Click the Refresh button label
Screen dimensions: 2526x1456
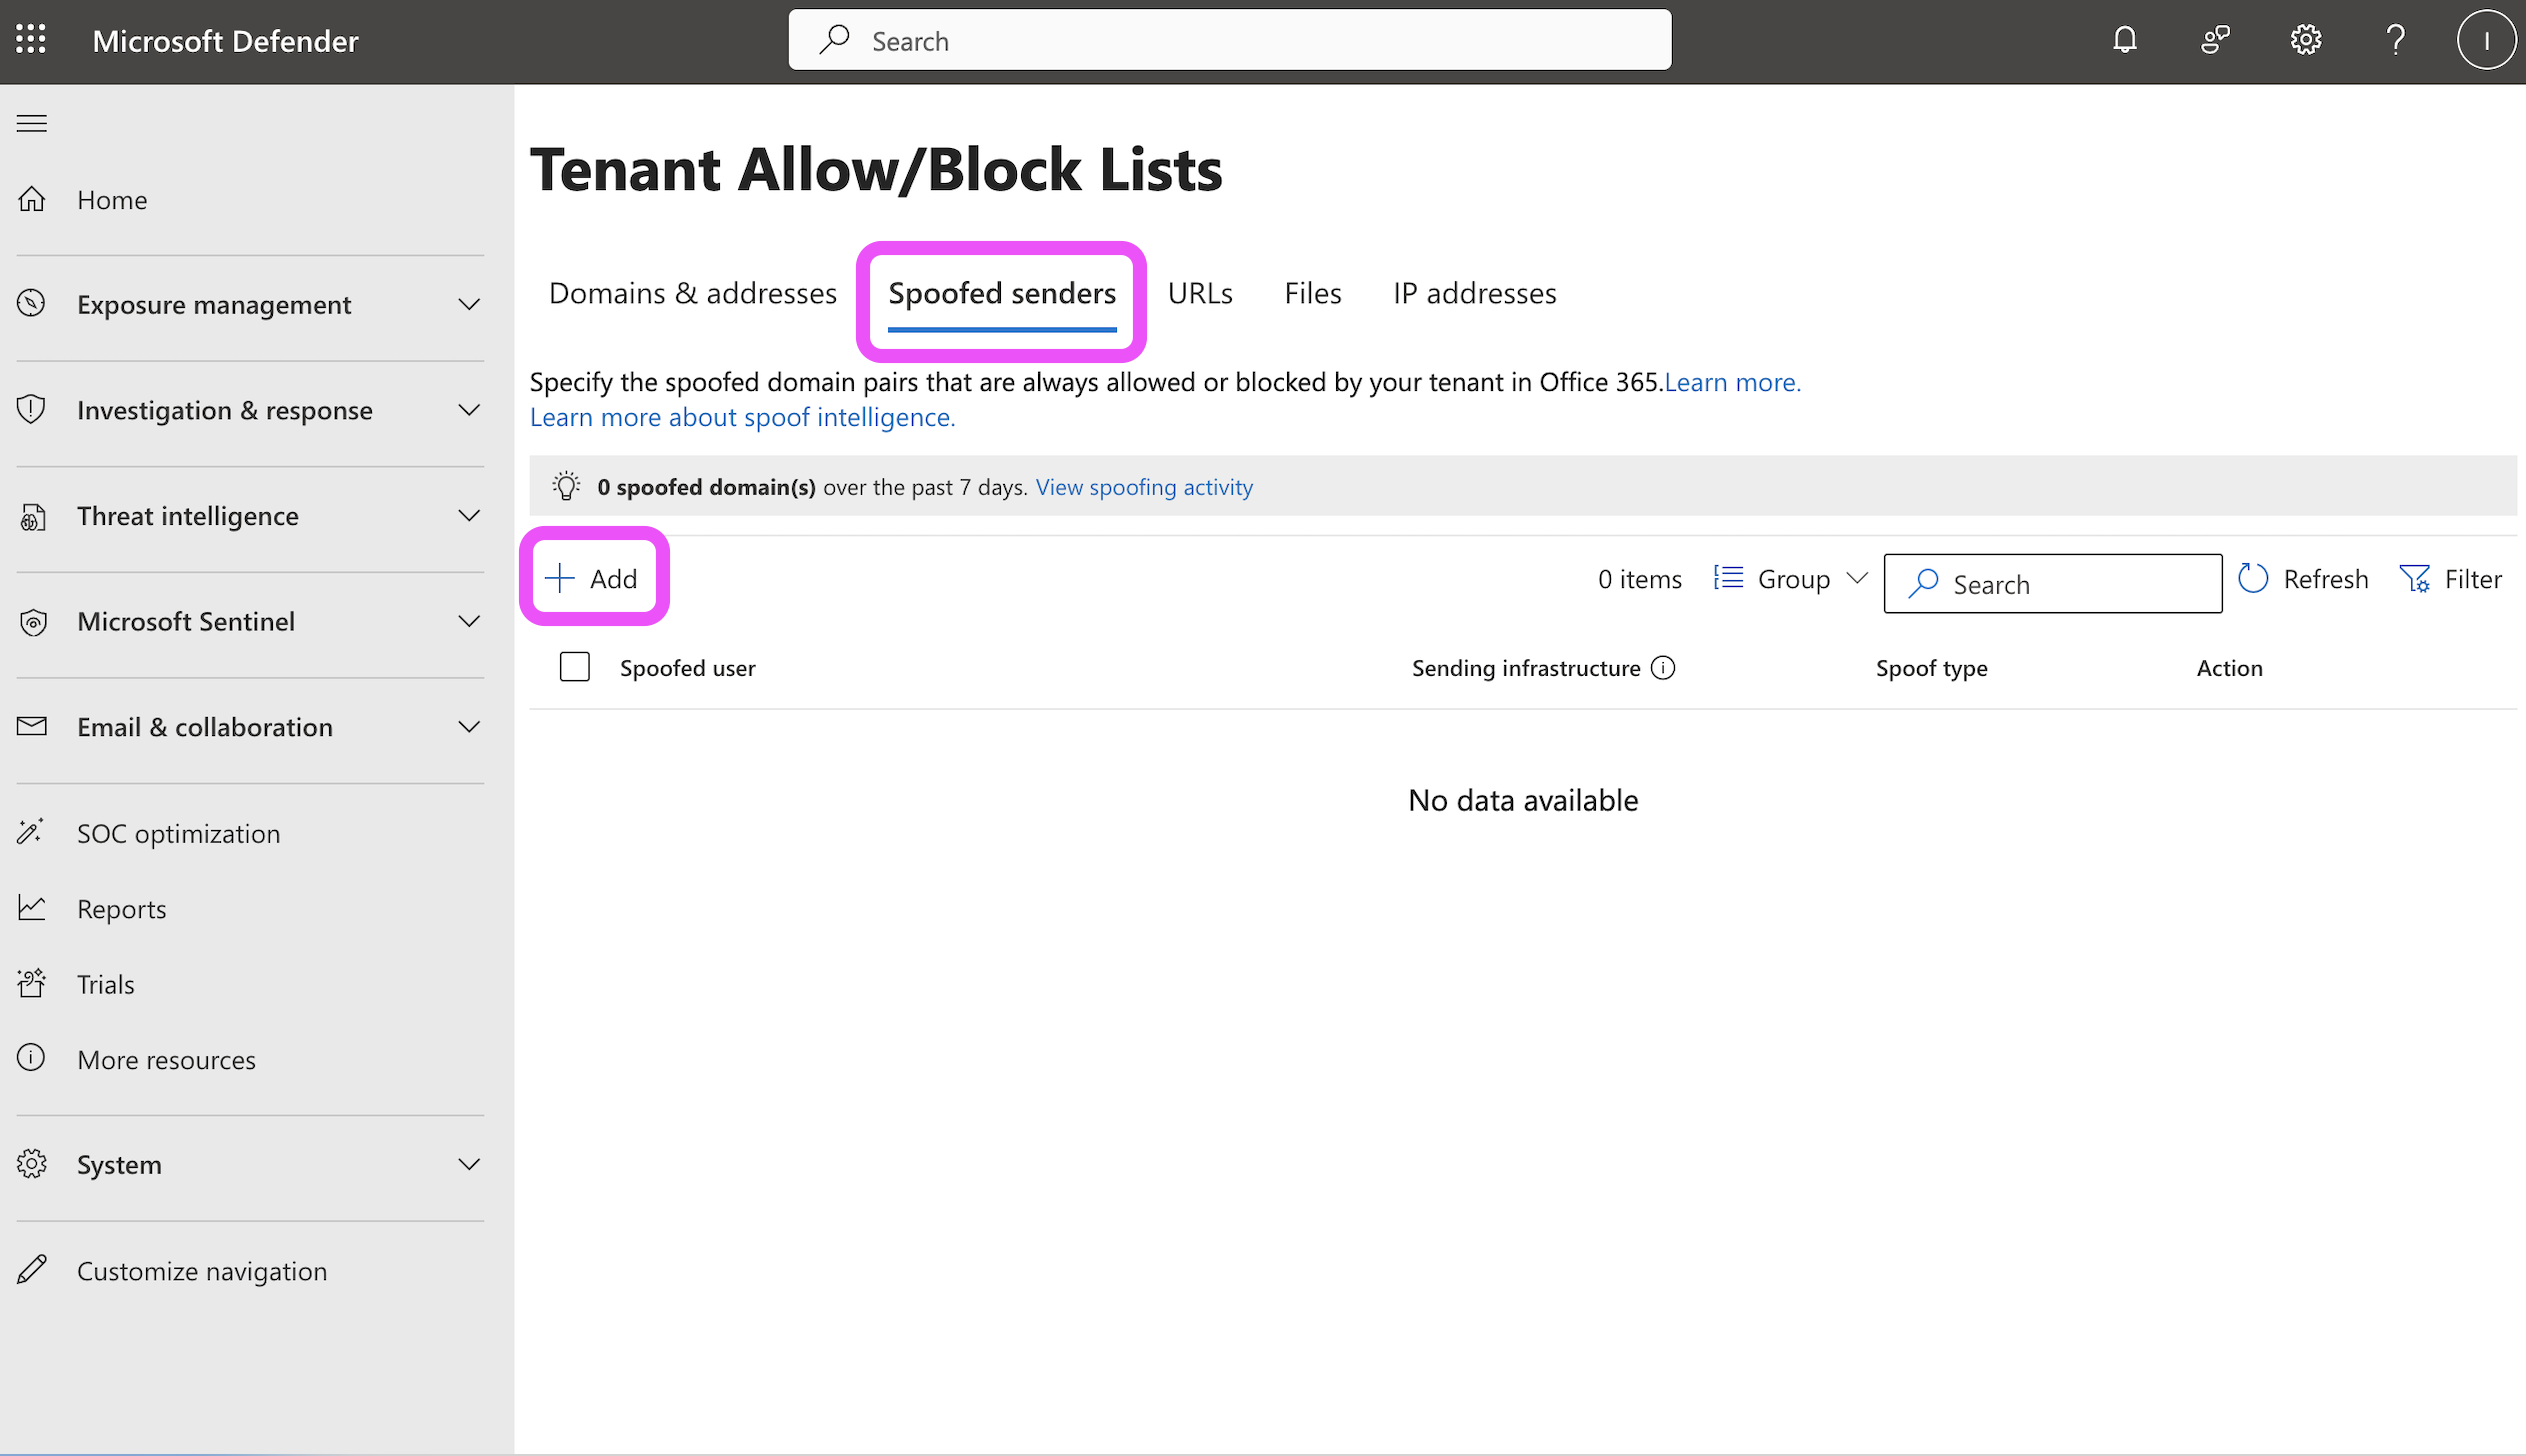(x=2326, y=579)
